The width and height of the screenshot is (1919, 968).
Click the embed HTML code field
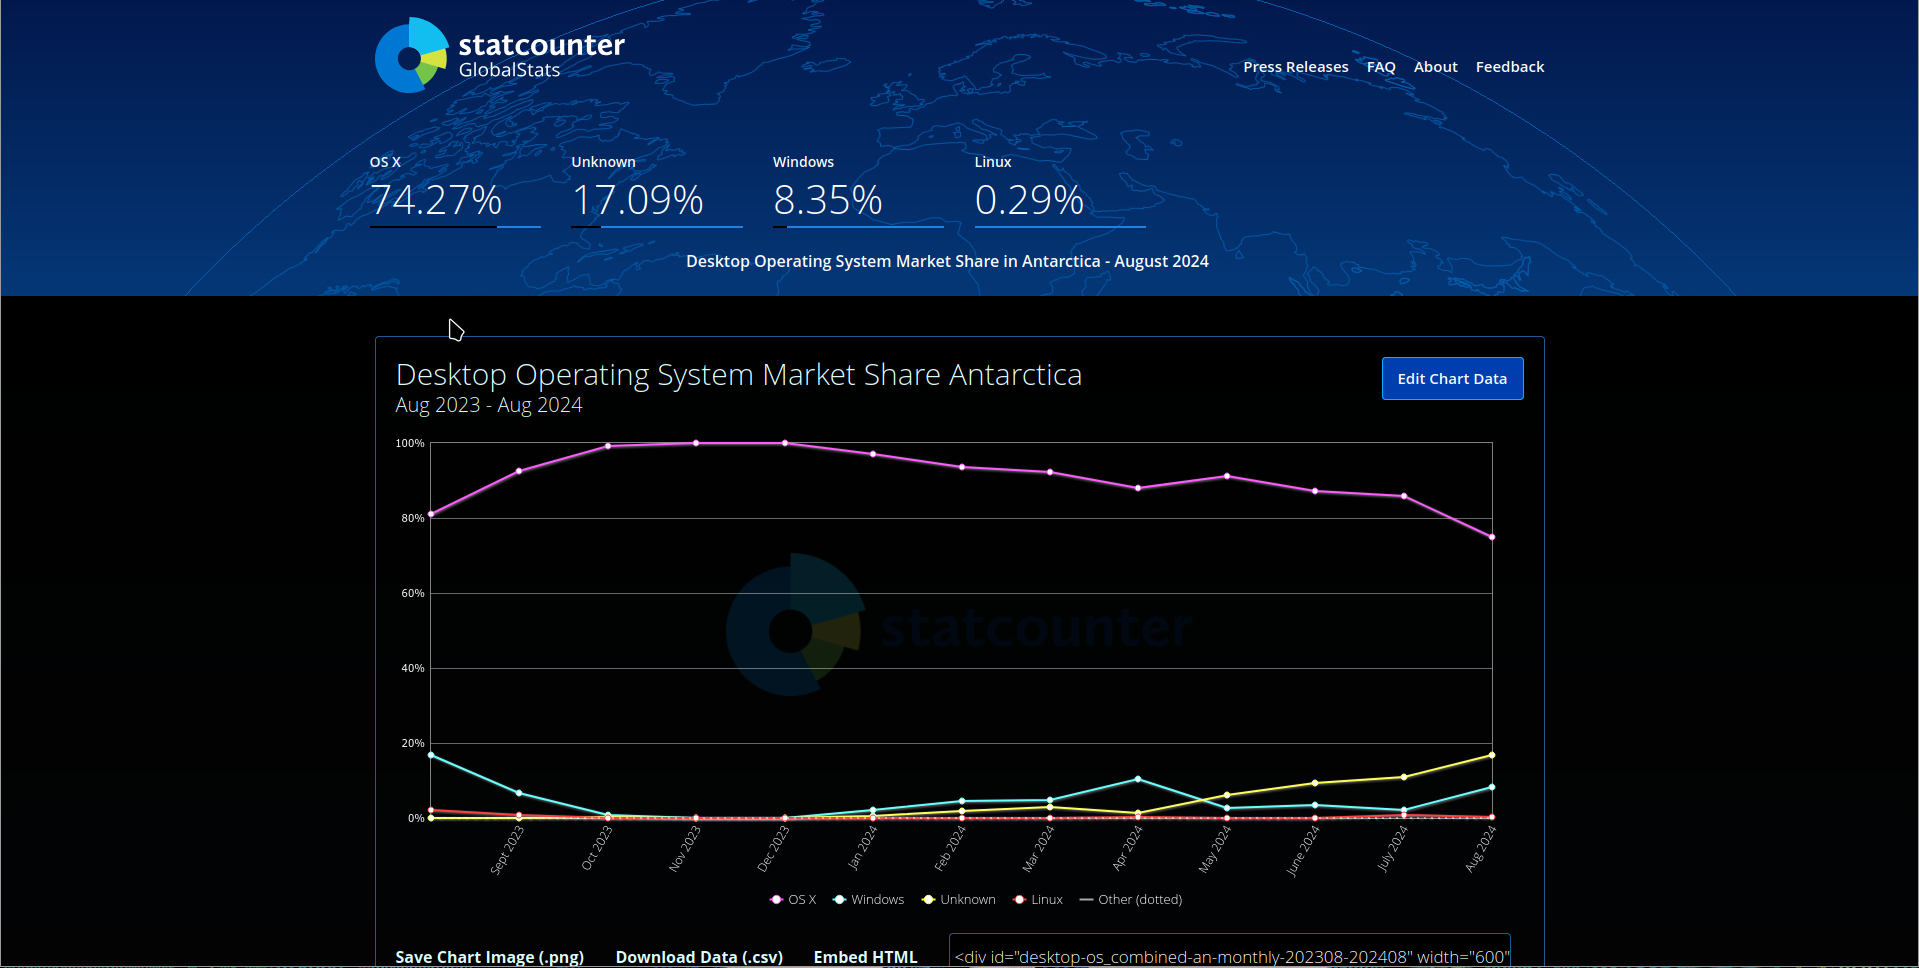[x=1229, y=956]
